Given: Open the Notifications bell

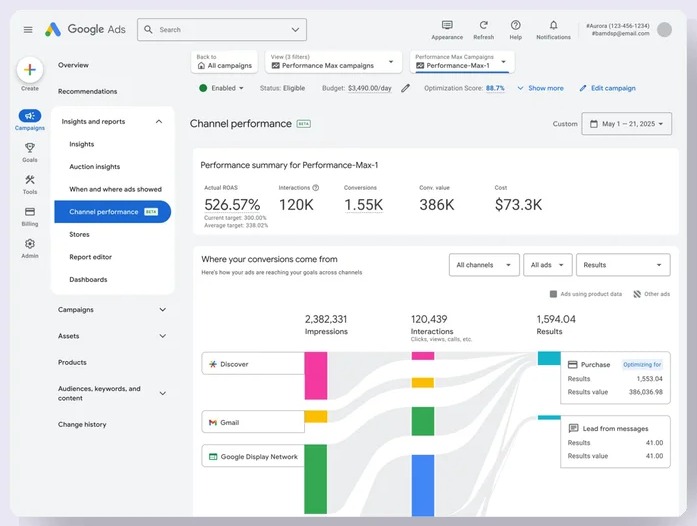Looking at the screenshot, I should (x=553, y=25).
